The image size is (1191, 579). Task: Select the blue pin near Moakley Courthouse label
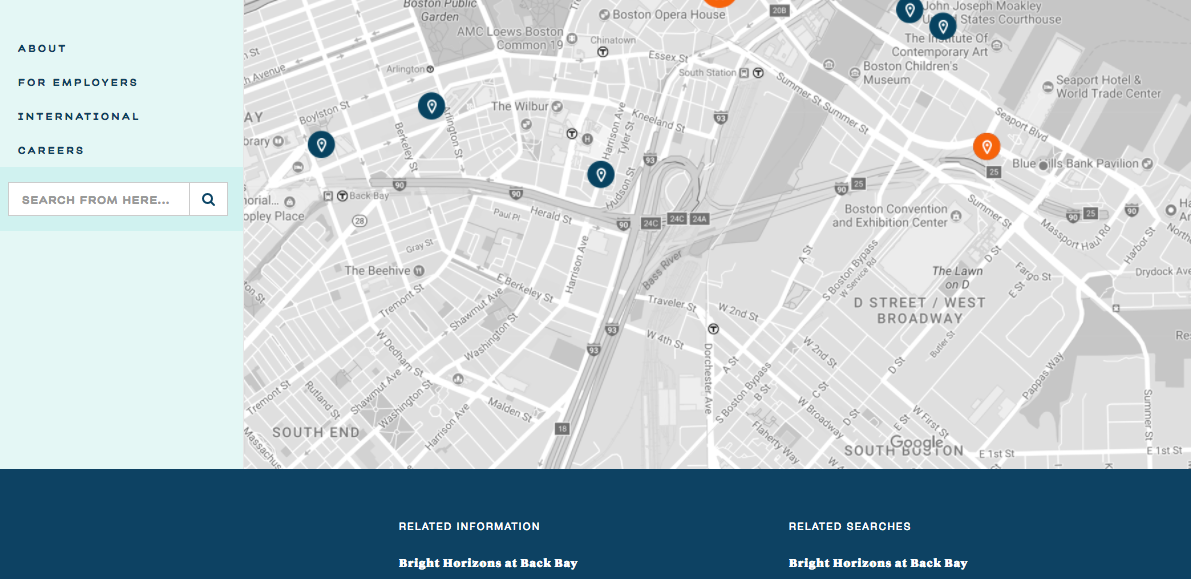pos(909,10)
